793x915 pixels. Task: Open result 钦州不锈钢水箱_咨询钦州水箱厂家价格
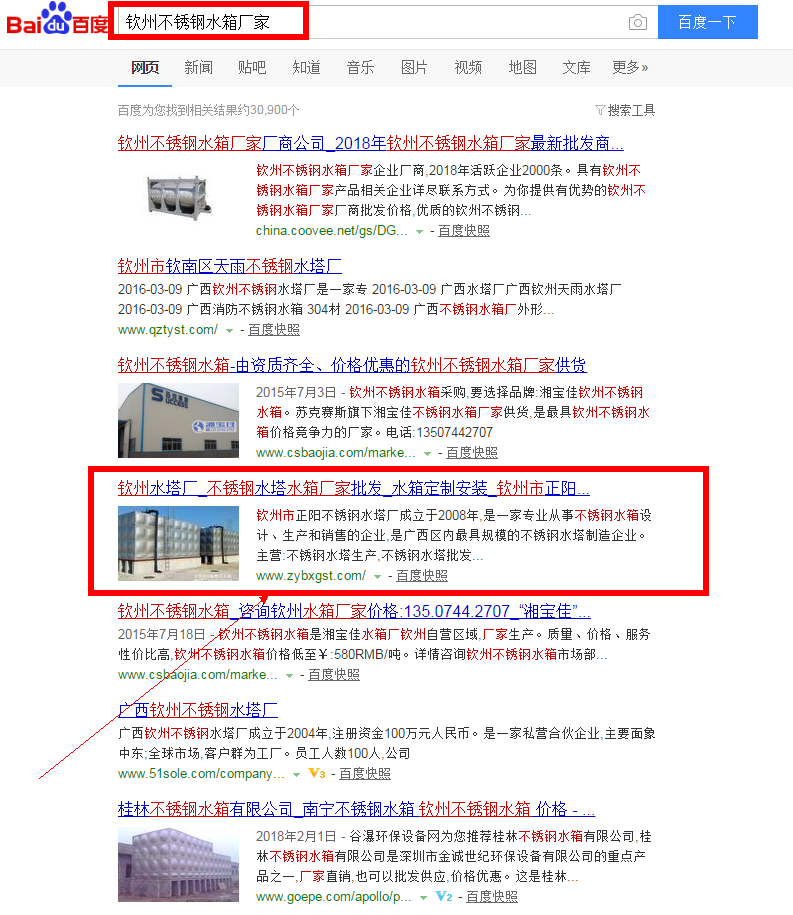[x=354, y=611]
